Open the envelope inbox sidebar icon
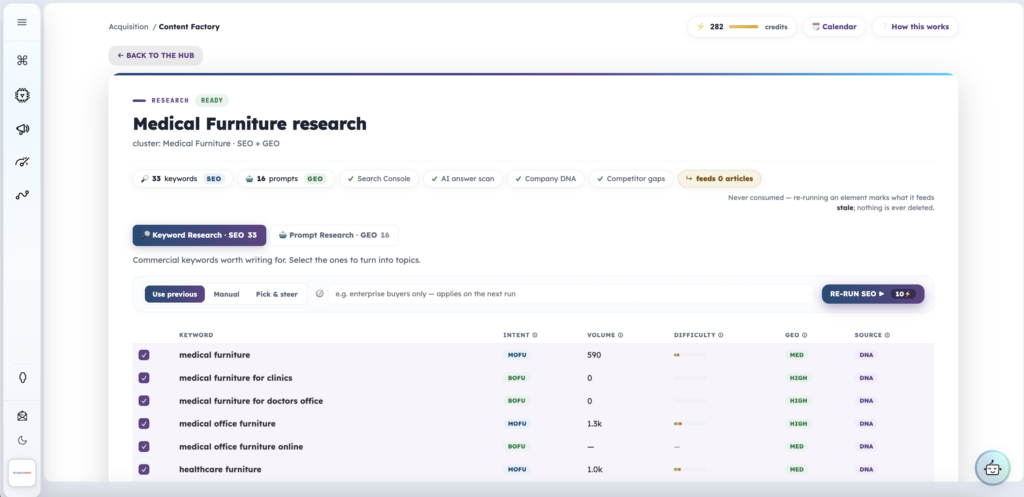Image resolution: width=1024 pixels, height=497 pixels. point(22,416)
